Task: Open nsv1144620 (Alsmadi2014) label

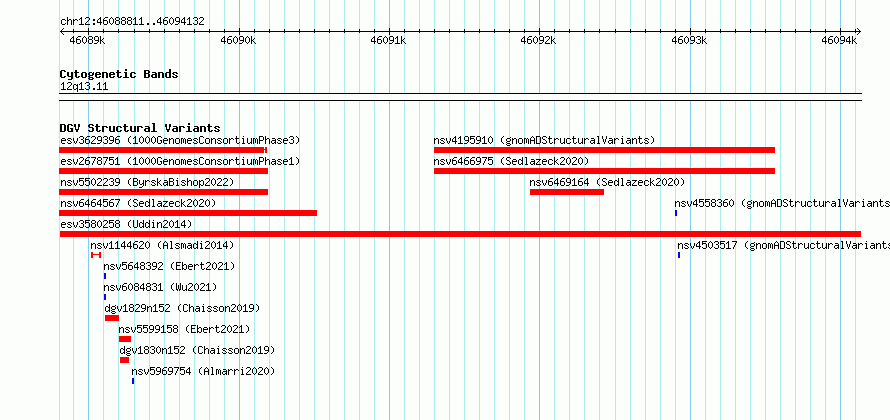Action: [162, 245]
